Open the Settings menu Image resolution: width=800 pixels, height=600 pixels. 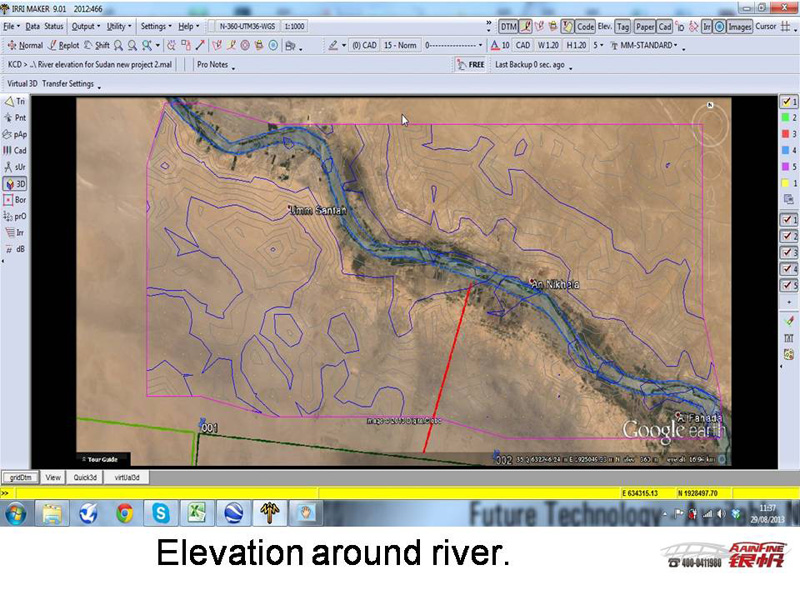coord(155,26)
